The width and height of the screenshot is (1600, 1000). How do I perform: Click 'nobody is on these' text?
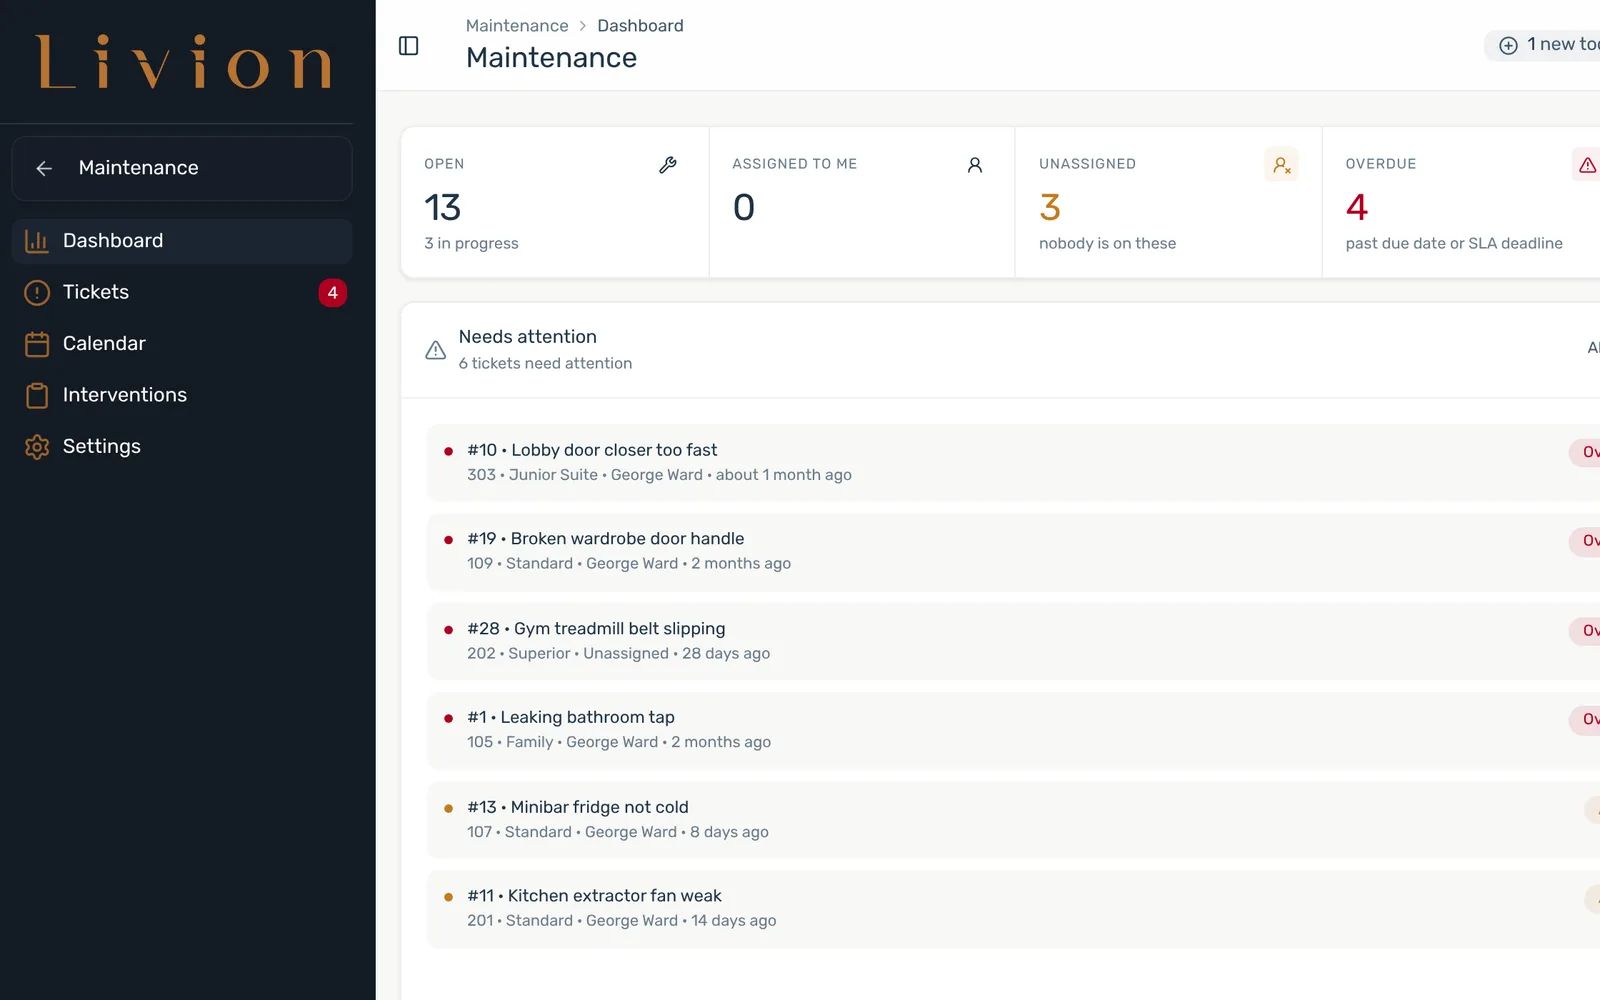click(x=1107, y=244)
